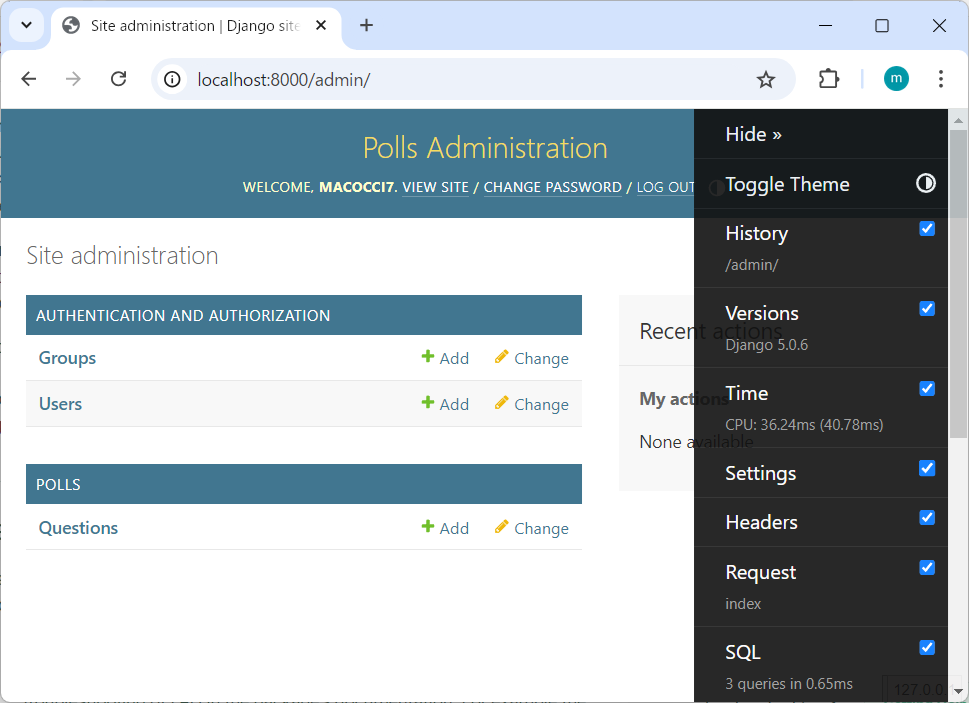Bookmark this page with star icon

pyautogui.click(x=766, y=79)
